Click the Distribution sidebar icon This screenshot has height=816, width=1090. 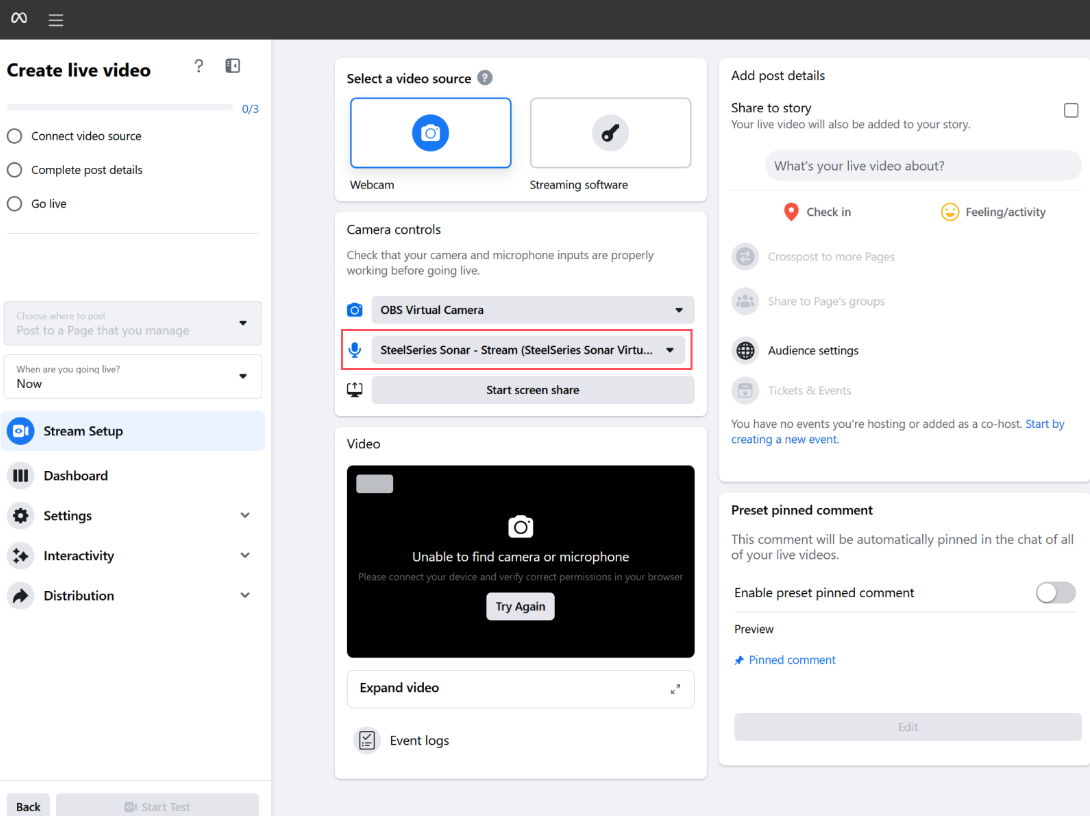pyautogui.click(x=20, y=595)
